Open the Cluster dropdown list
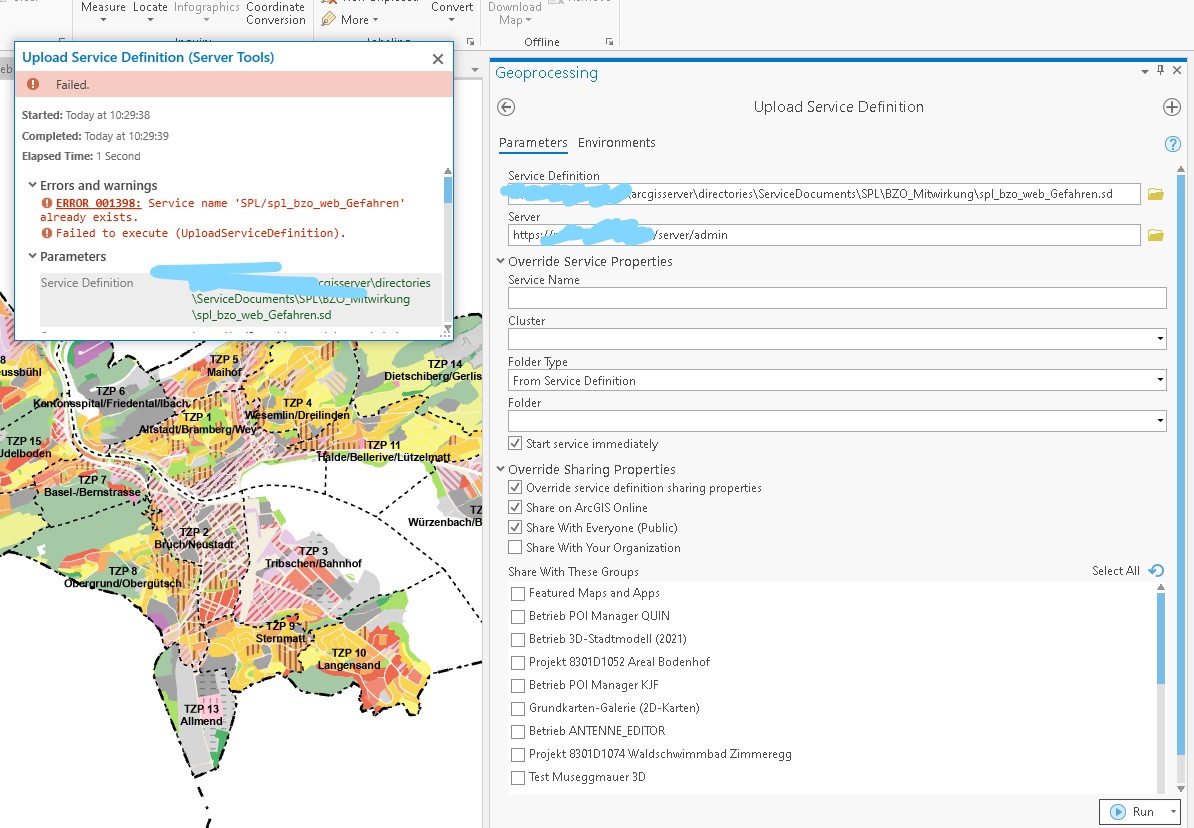This screenshot has height=828, width=1194. (1160, 340)
